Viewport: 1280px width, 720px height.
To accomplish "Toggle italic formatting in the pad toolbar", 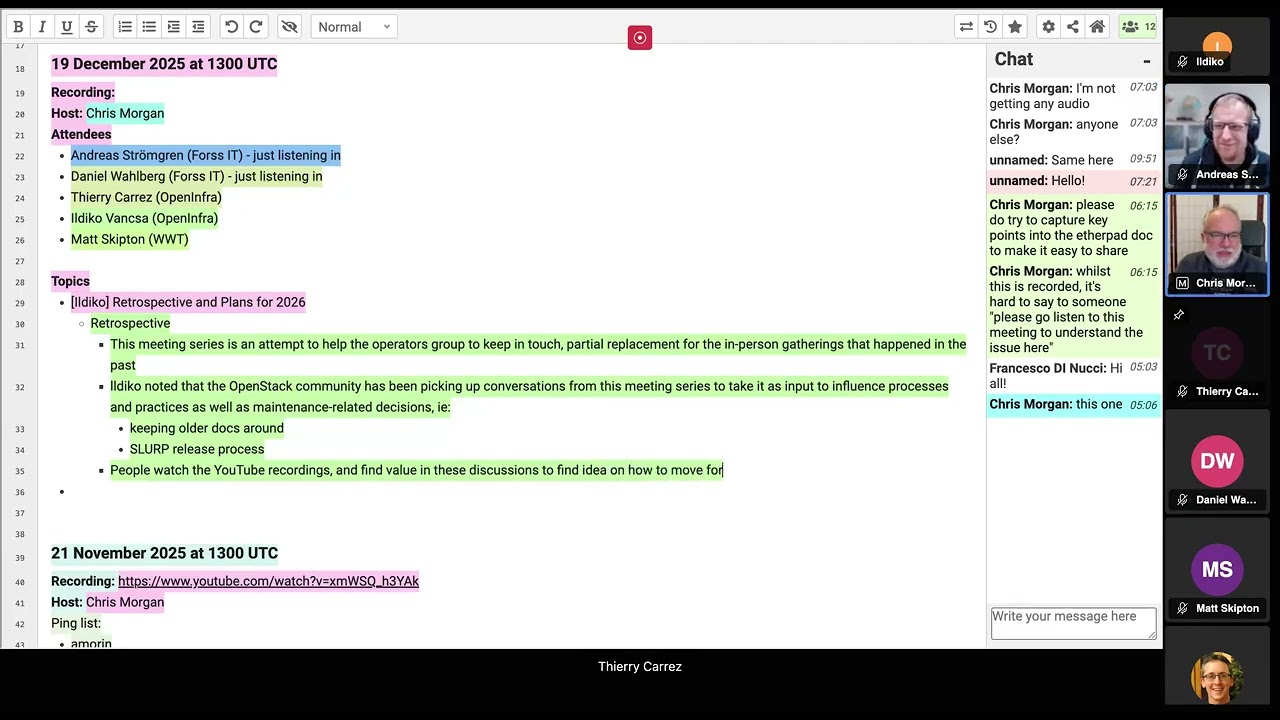I will [42, 27].
